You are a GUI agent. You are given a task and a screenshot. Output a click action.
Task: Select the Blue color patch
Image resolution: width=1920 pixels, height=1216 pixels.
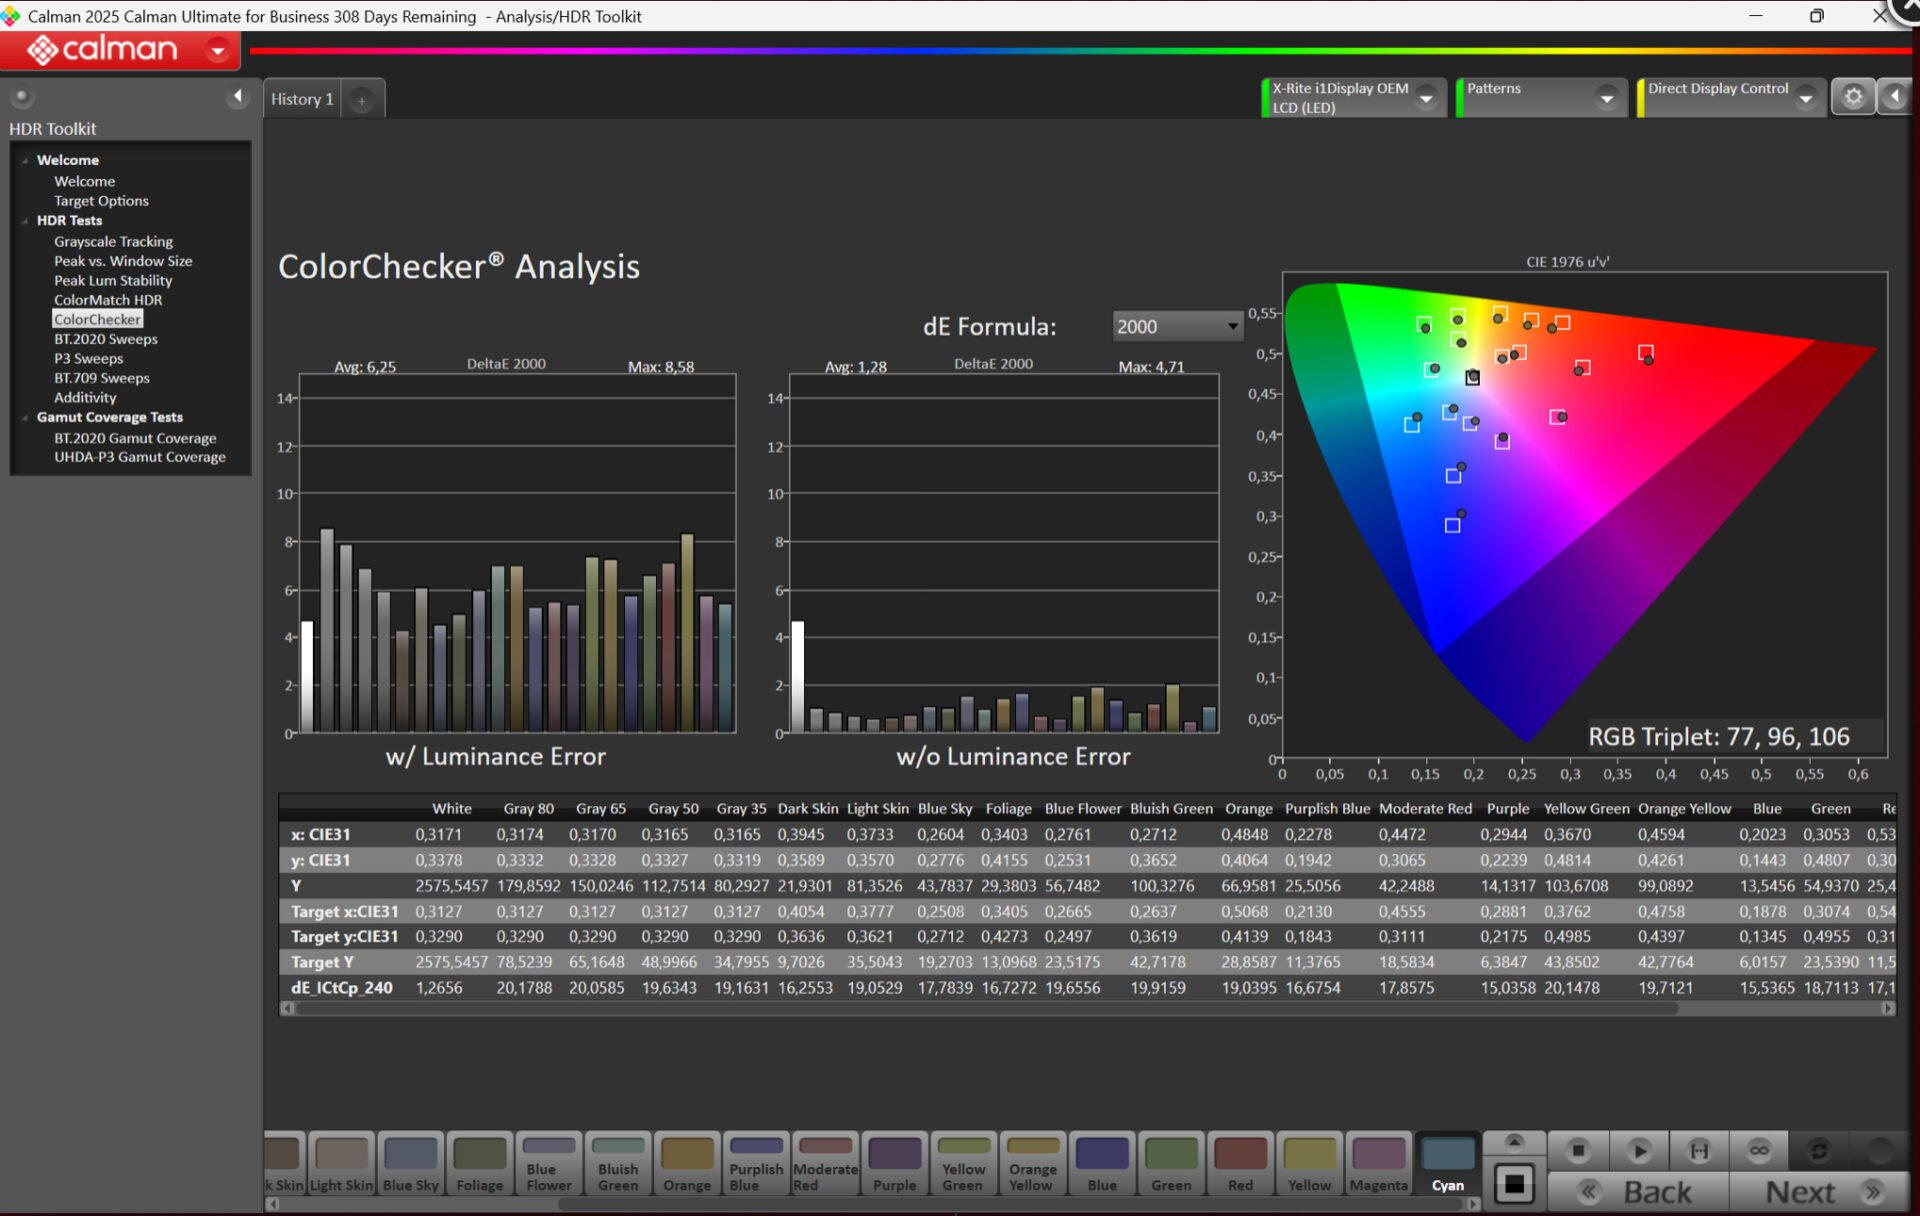coord(1102,1164)
